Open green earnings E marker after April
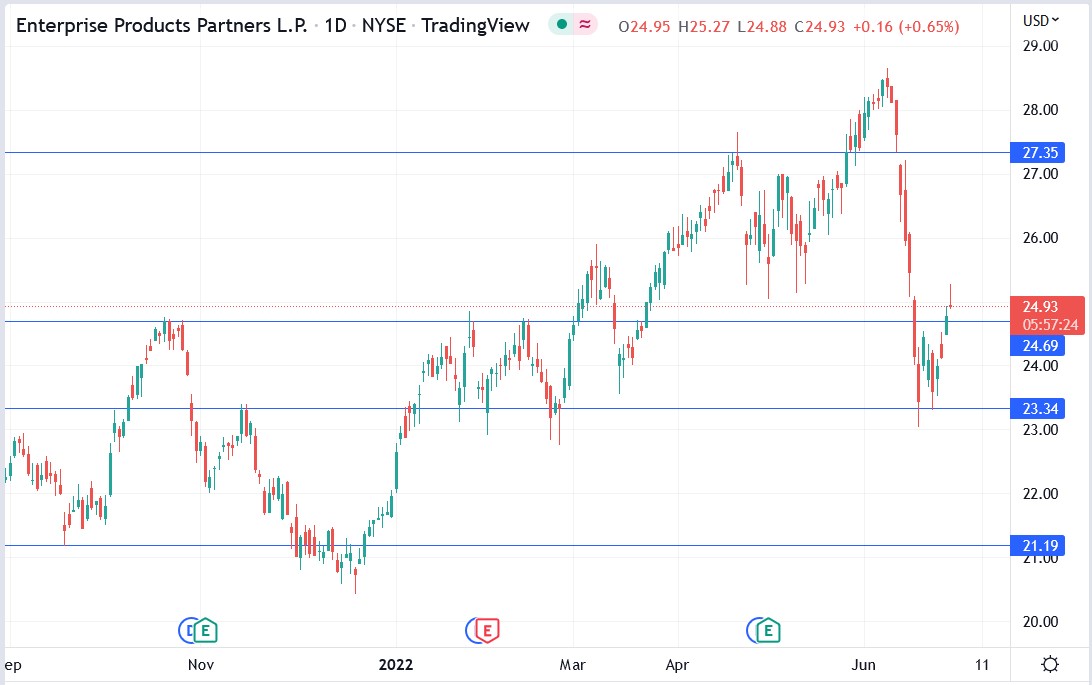Image resolution: width=1092 pixels, height=685 pixels. [x=768, y=631]
